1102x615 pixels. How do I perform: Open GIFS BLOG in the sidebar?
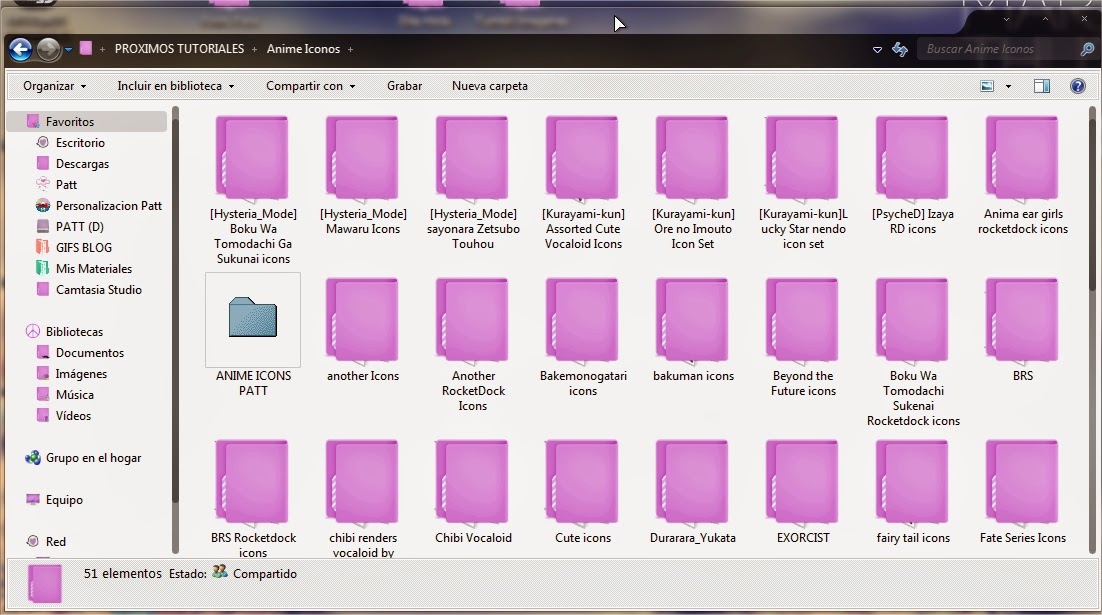click(84, 247)
